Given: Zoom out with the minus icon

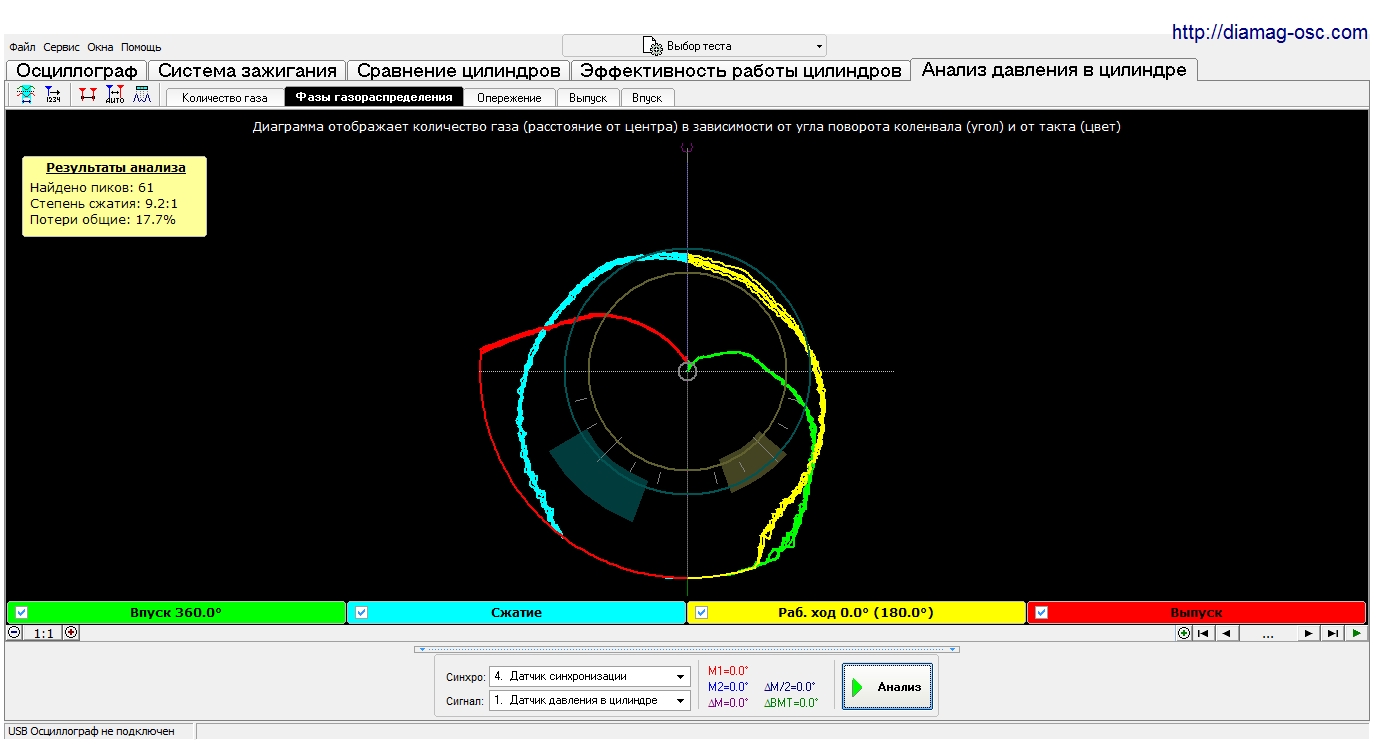Looking at the screenshot, I should click(14, 632).
